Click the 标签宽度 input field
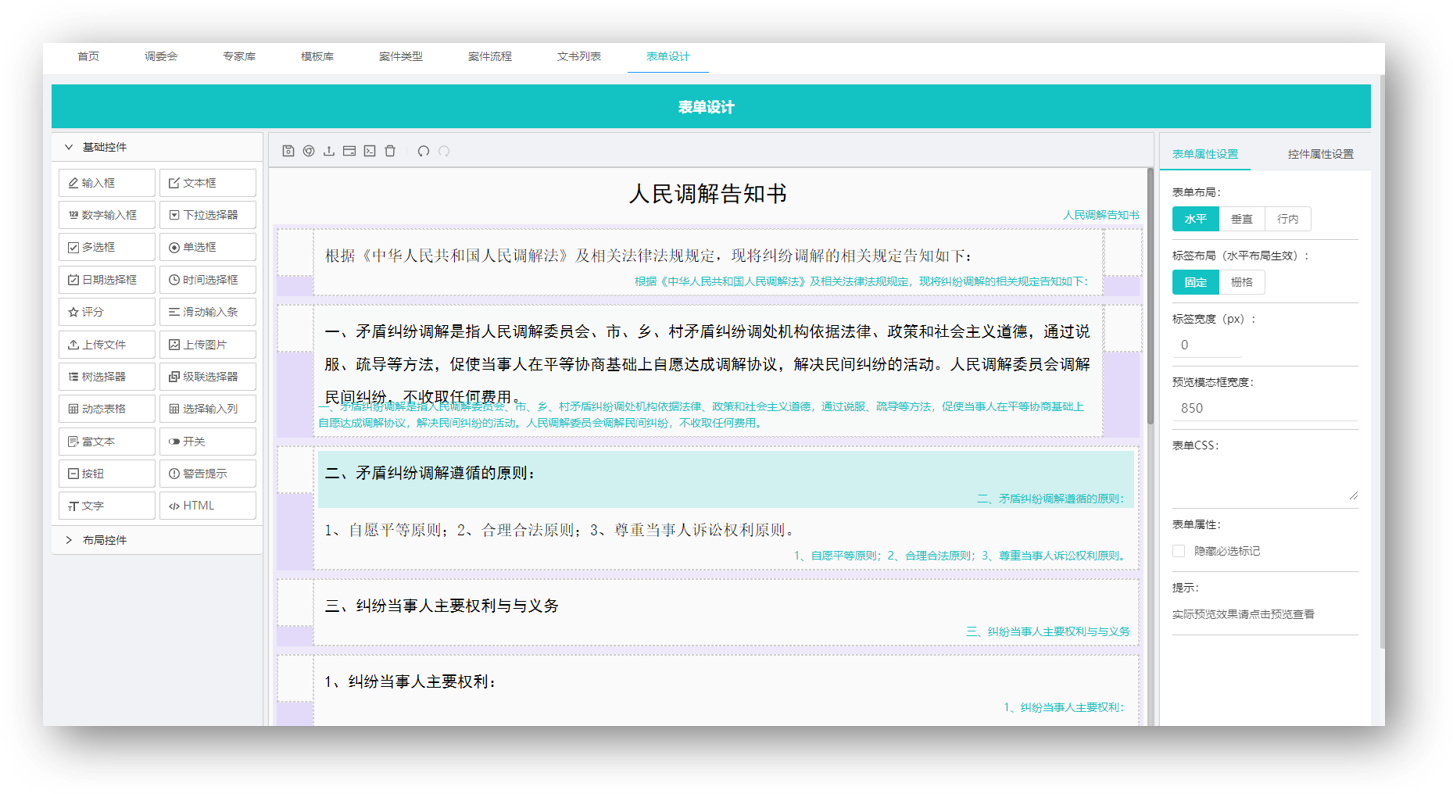1453x794 pixels. [x=1207, y=345]
